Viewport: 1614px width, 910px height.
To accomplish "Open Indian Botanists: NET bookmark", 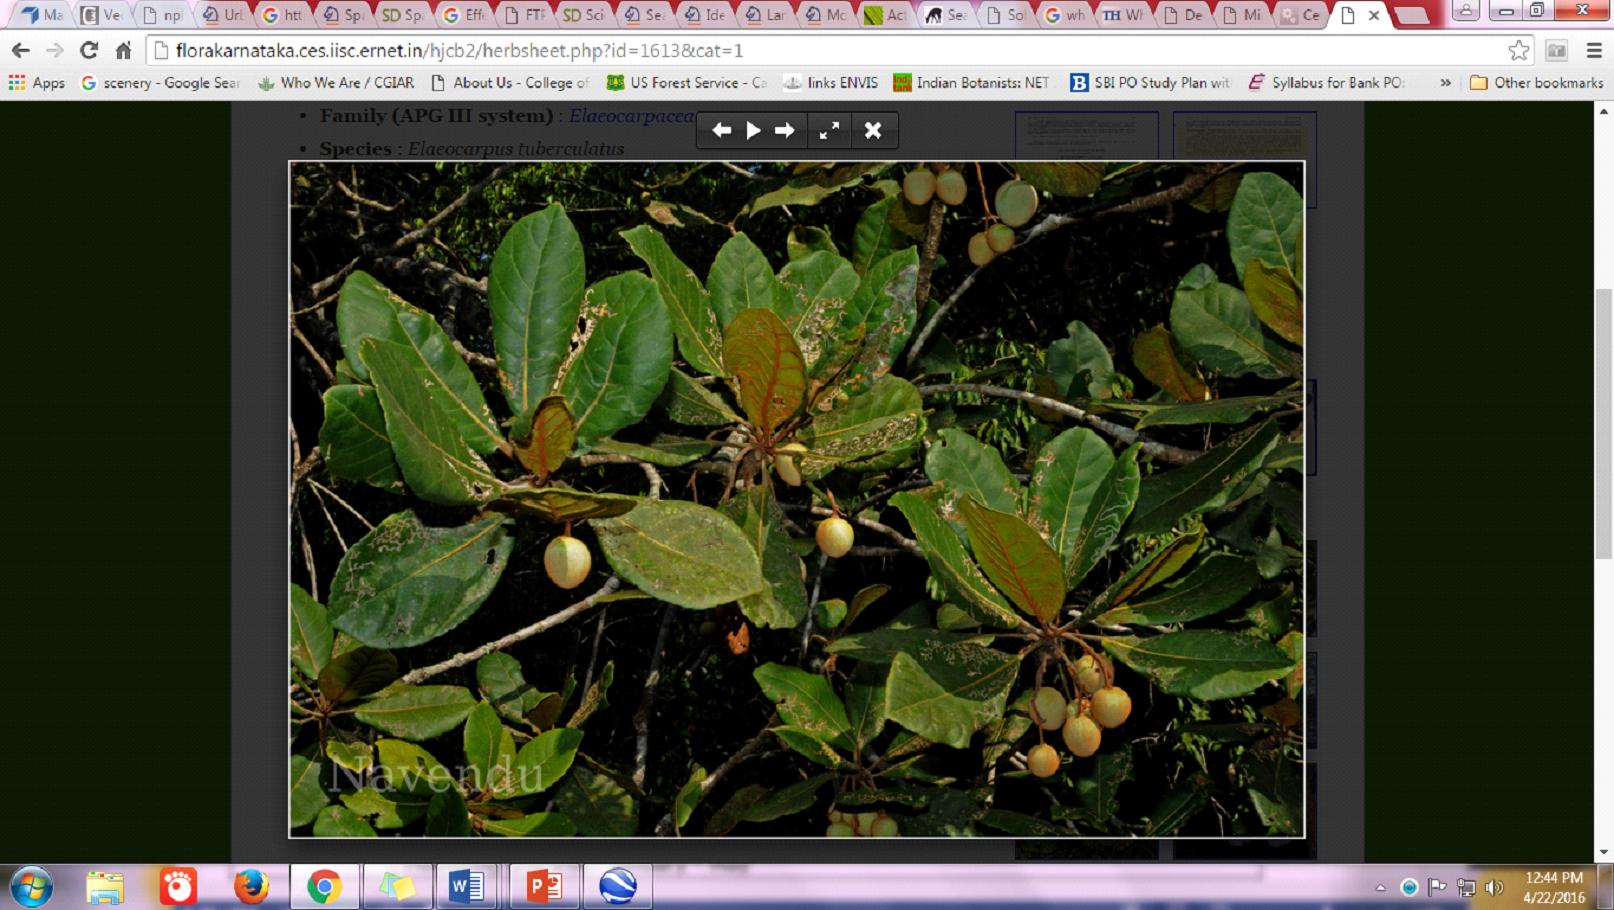I will [971, 83].
